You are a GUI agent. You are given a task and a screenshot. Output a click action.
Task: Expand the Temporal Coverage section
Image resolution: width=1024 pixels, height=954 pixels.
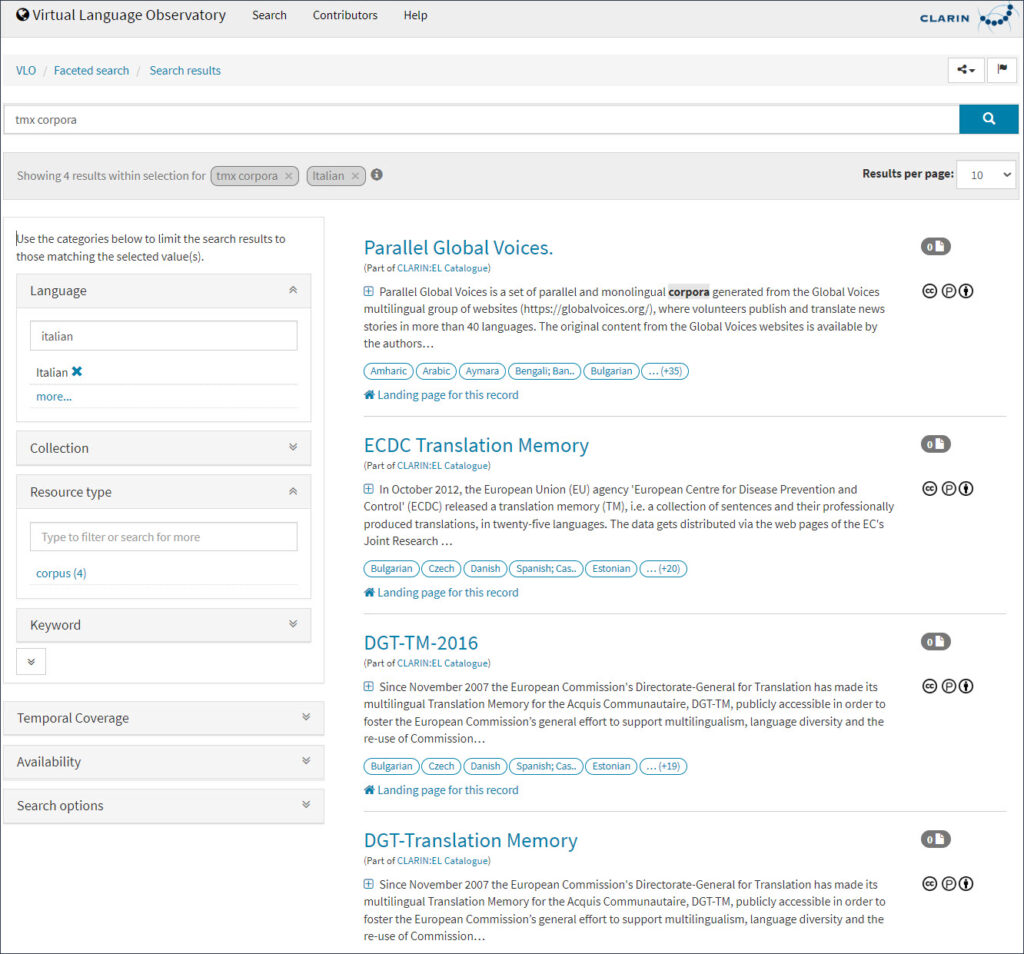163,718
